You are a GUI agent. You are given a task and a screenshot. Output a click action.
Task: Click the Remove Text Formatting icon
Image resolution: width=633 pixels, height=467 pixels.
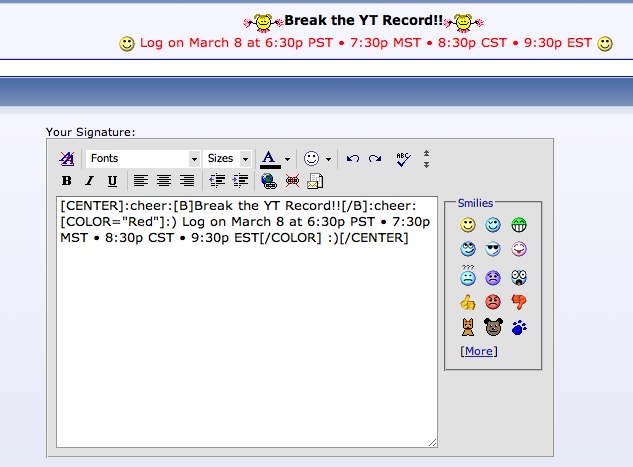click(67, 159)
